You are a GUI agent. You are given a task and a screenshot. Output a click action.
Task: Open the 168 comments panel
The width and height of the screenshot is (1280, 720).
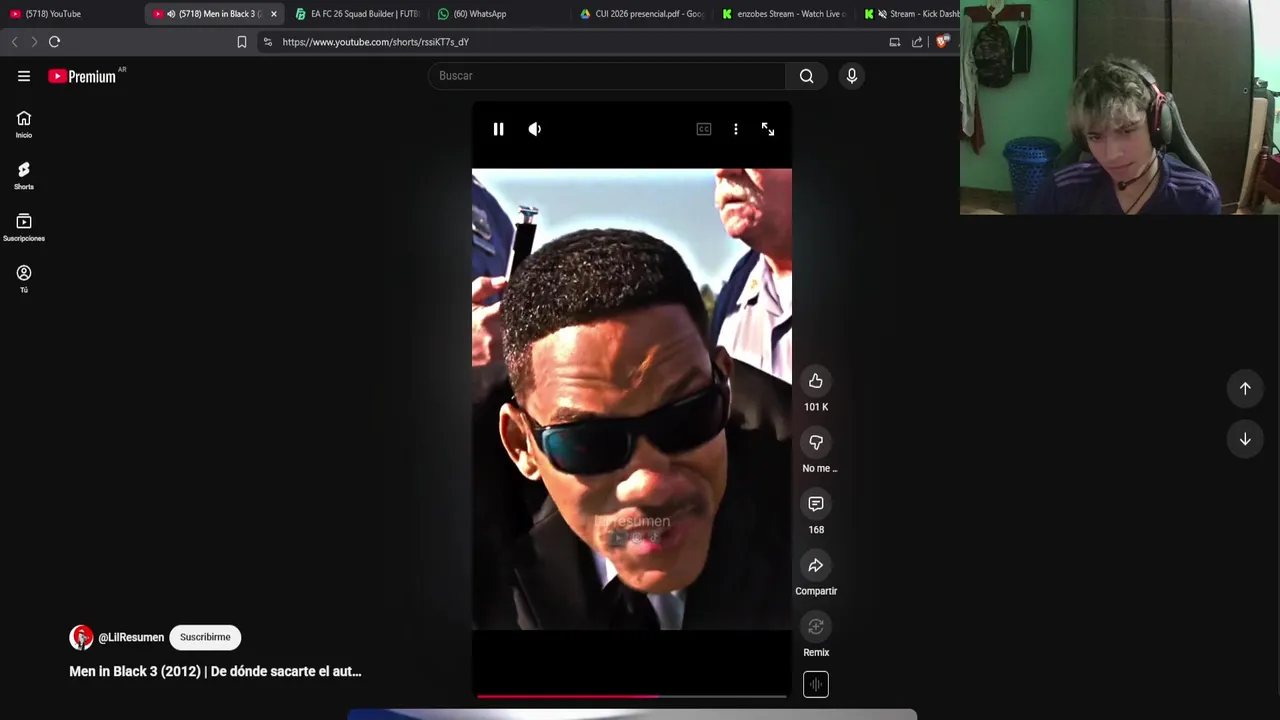point(816,504)
